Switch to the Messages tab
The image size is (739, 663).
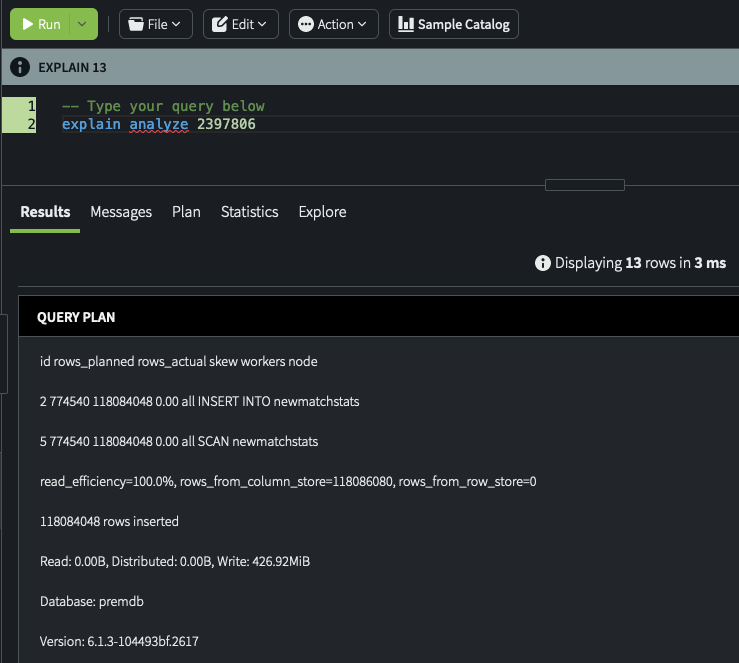pyautogui.click(x=121, y=212)
